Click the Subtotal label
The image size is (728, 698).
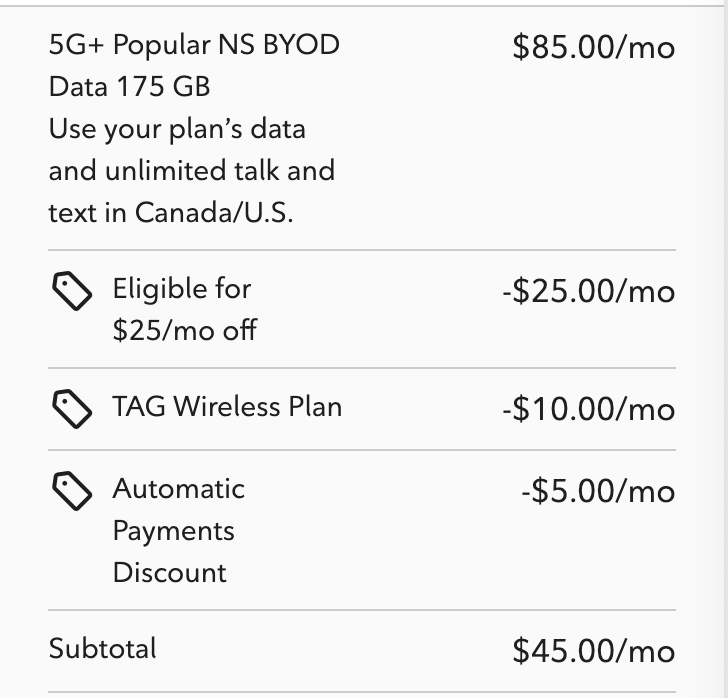pos(103,648)
